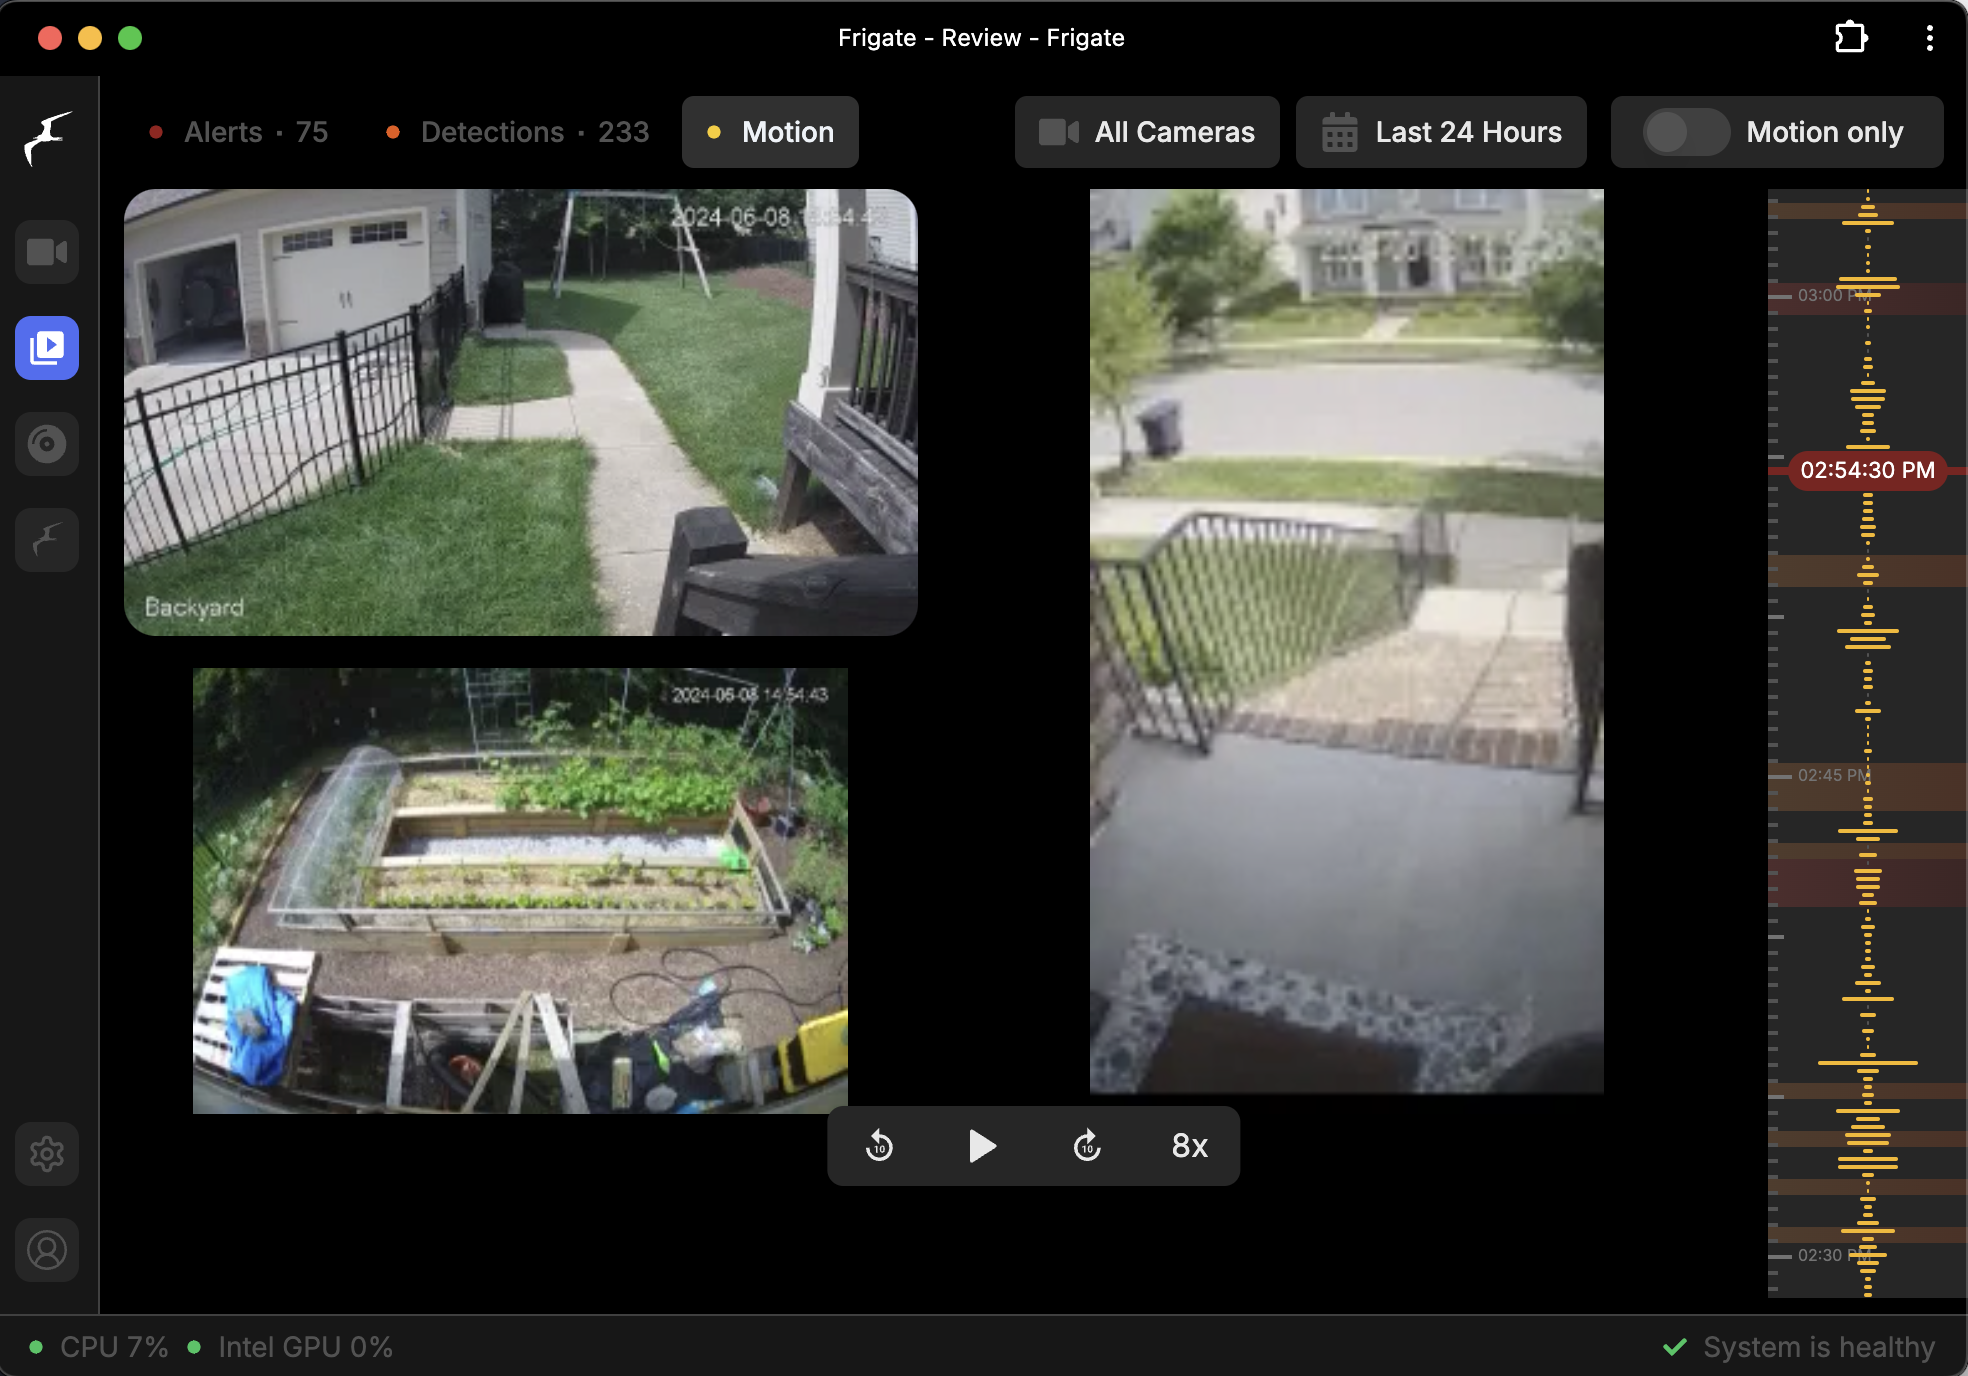This screenshot has height=1376, width=1968.
Task: Select the review/clips icon
Action: [x=45, y=347]
